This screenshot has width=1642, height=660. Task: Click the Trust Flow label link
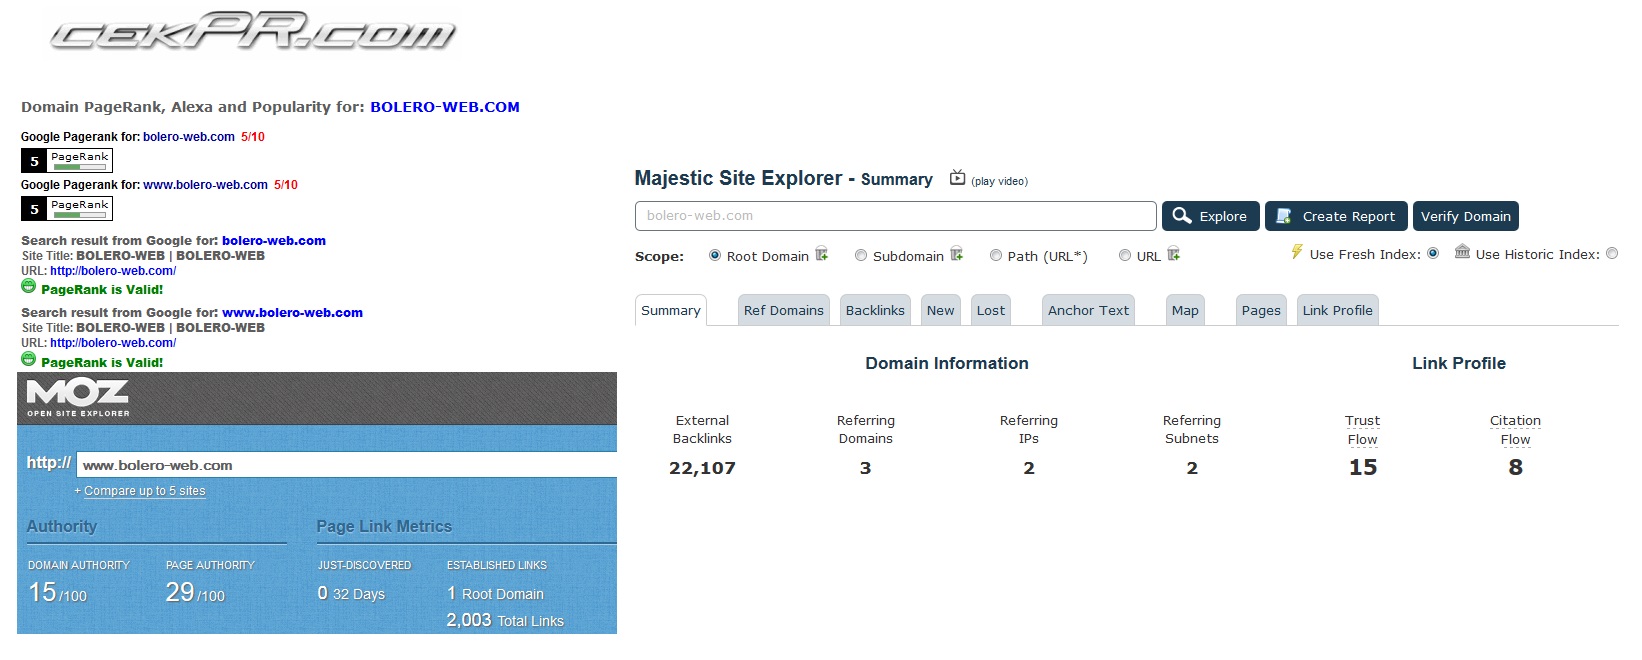1362,430
